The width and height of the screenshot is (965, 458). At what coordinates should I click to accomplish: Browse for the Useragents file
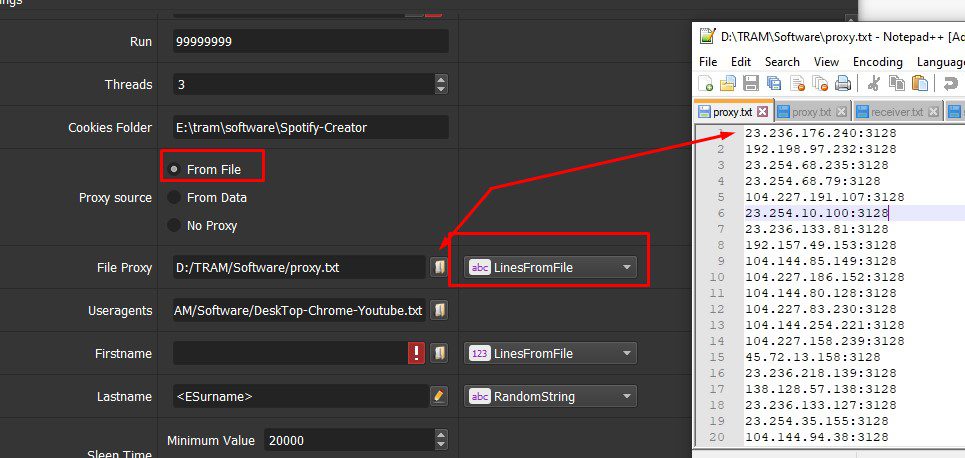[439, 310]
